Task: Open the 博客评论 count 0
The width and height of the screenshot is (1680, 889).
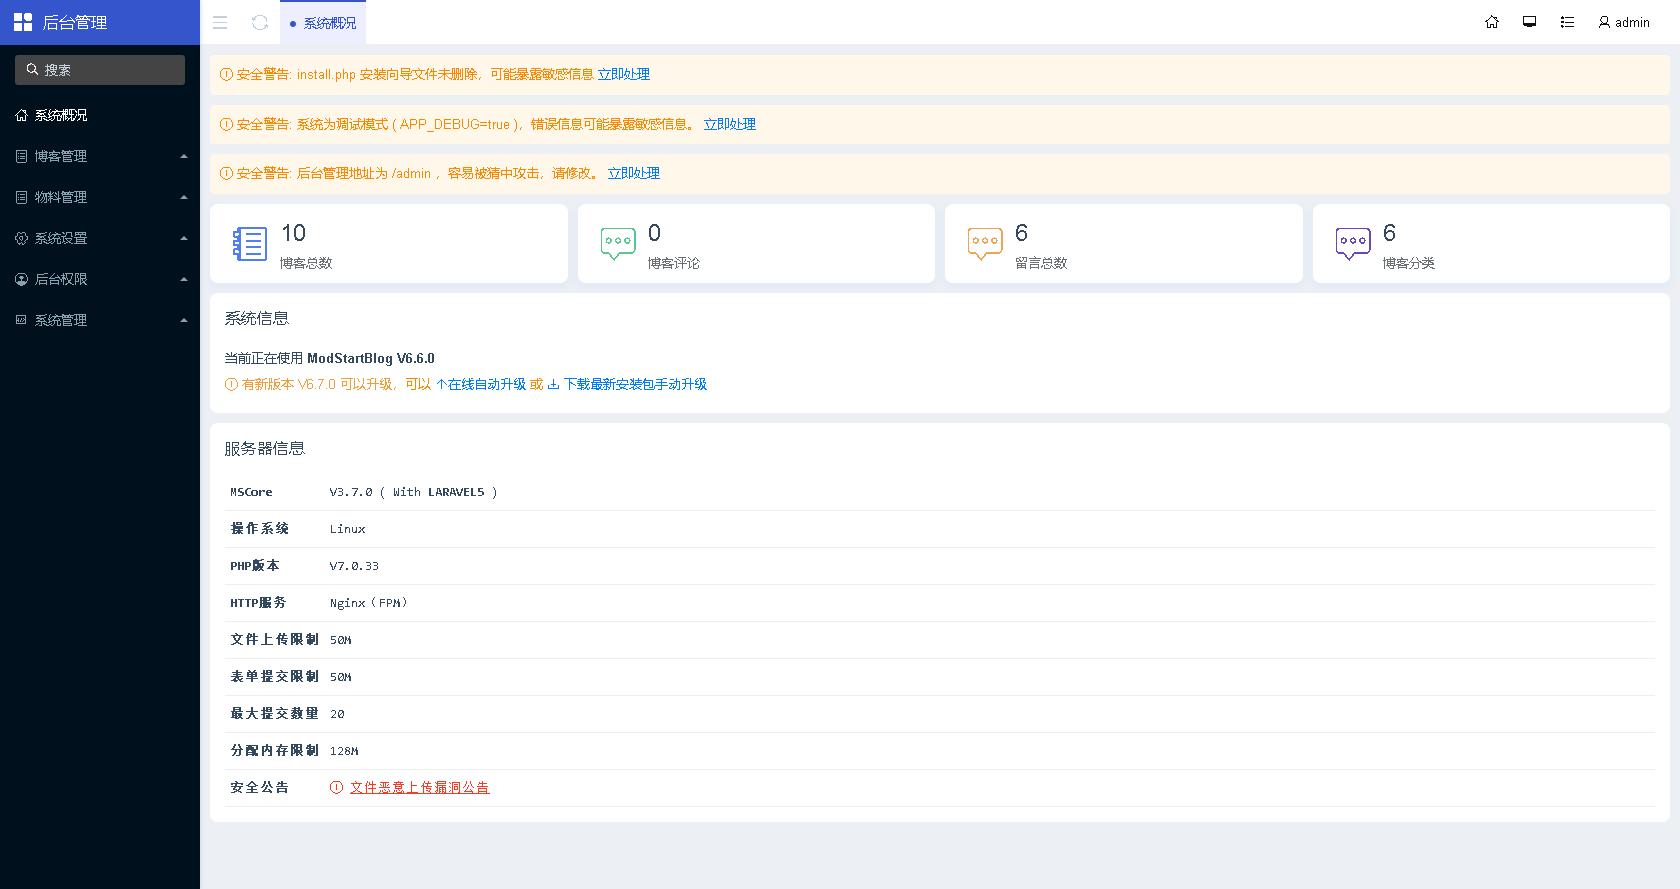Action: (x=654, y=233)
